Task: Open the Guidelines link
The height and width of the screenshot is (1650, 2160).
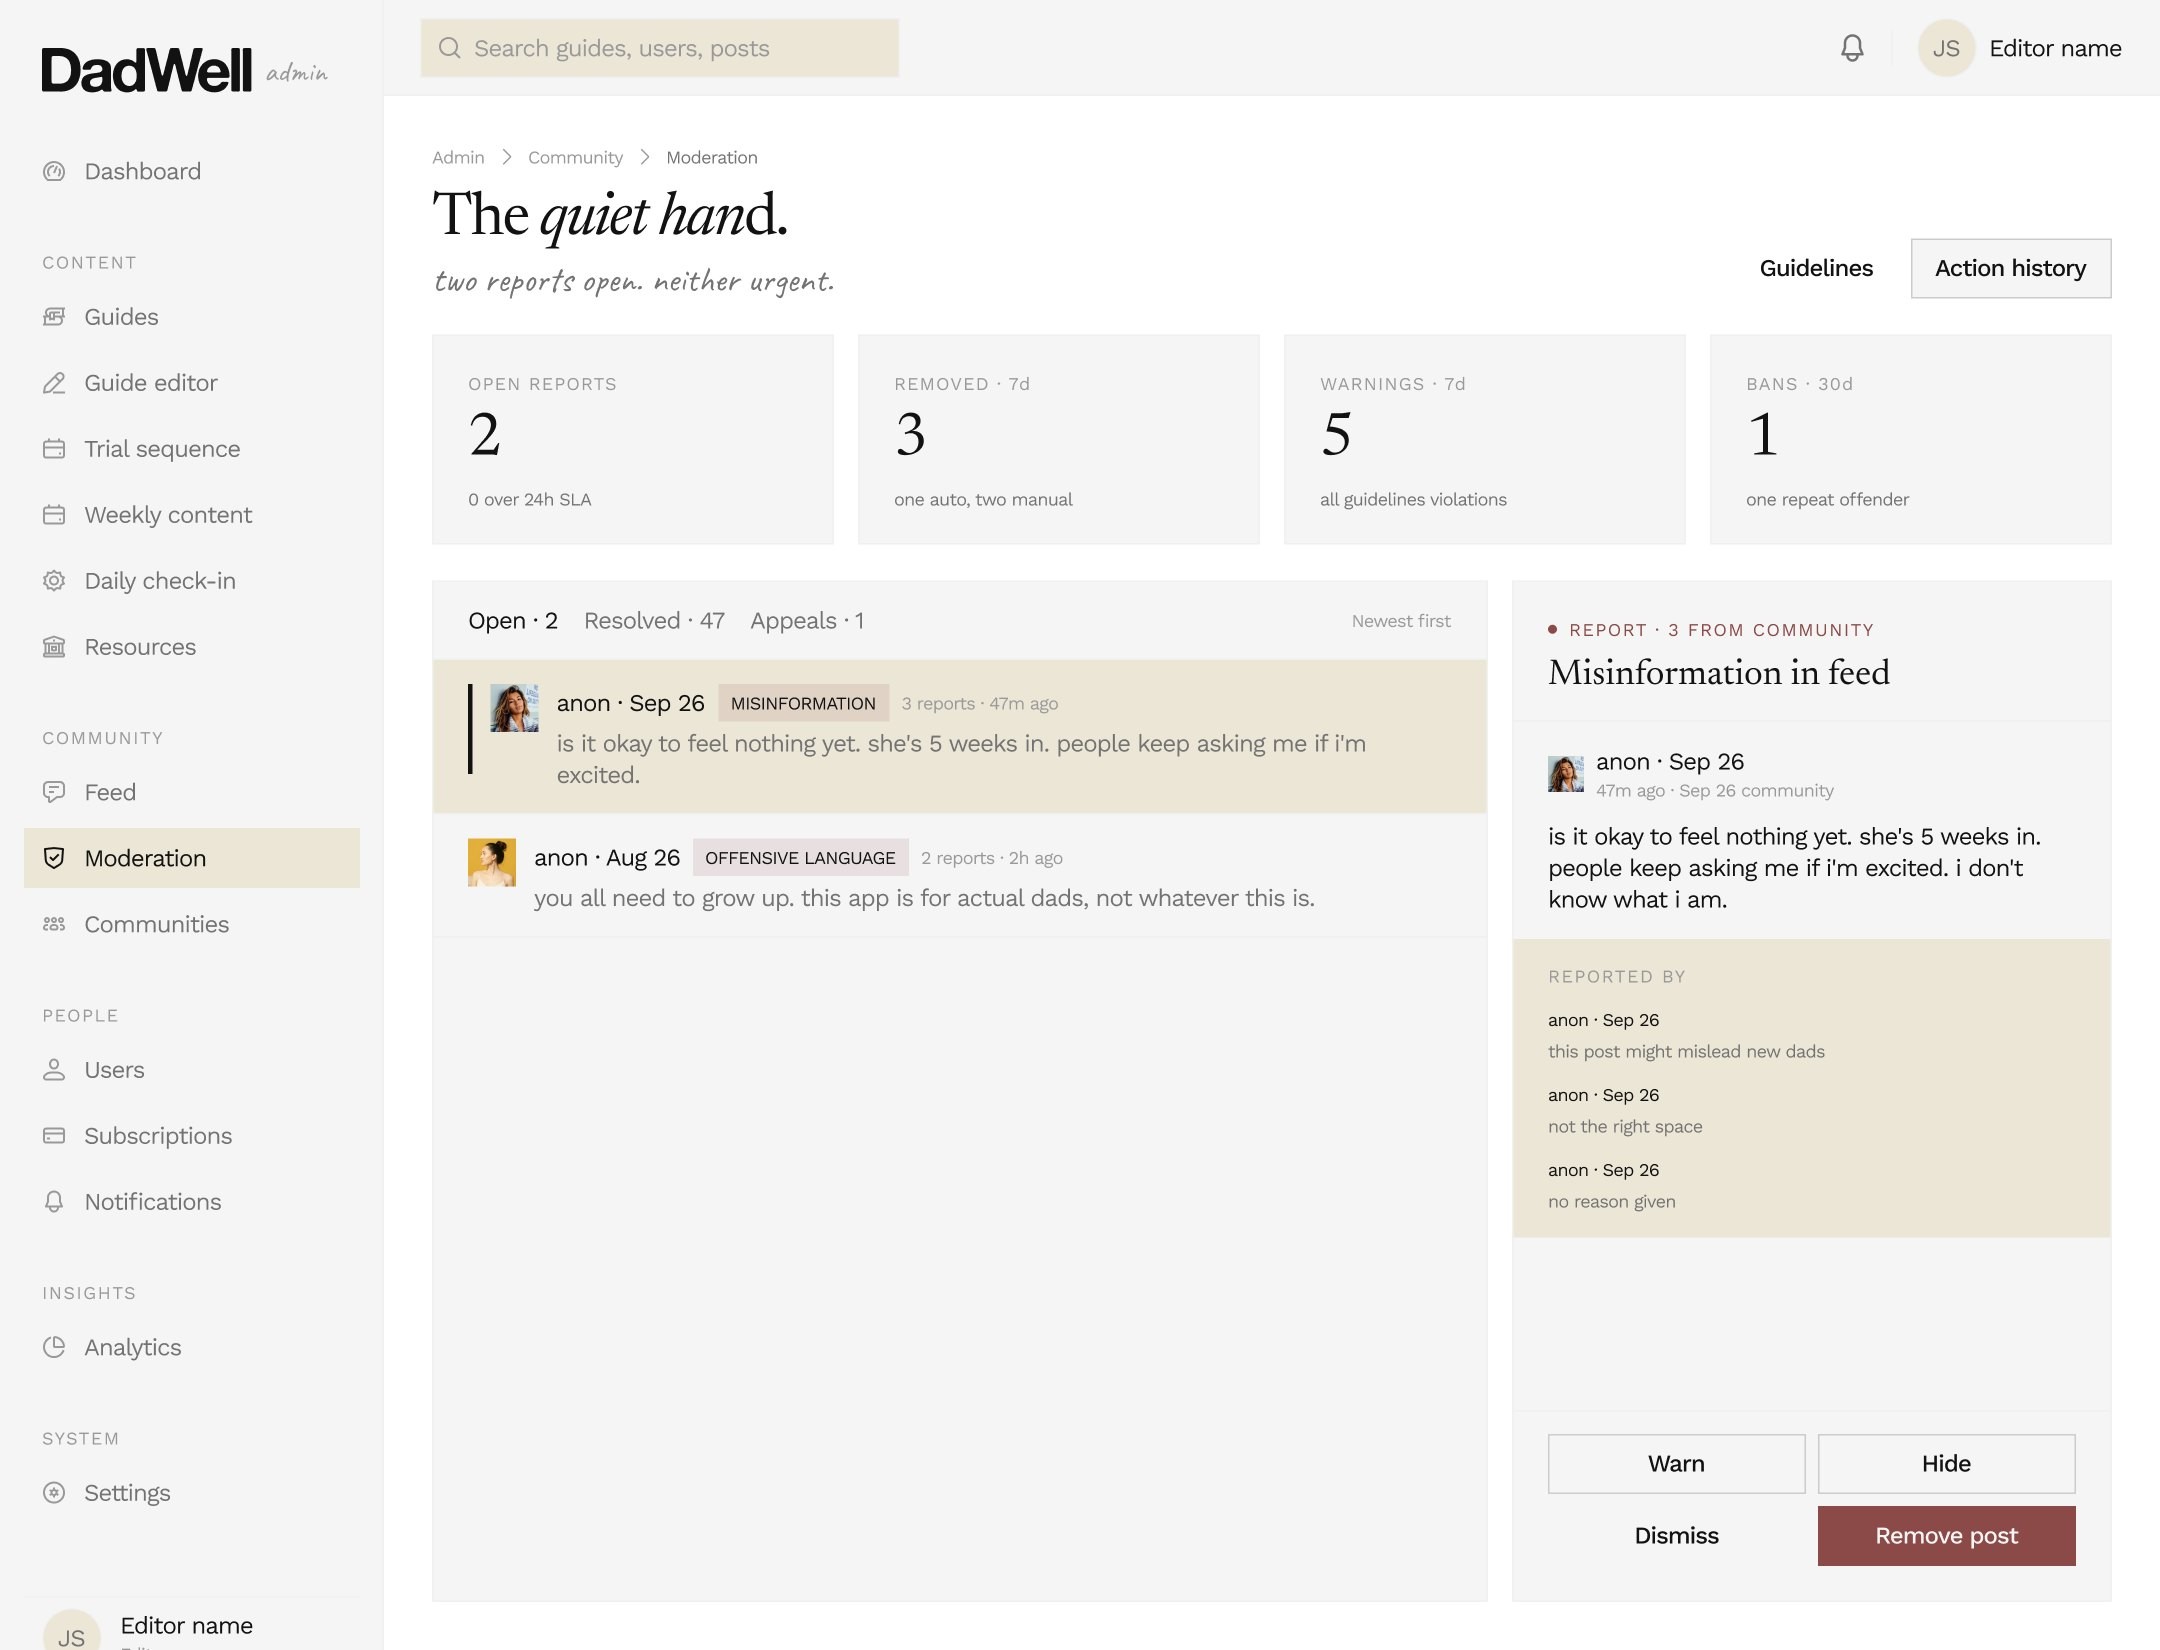Action: click(1816, 268)
